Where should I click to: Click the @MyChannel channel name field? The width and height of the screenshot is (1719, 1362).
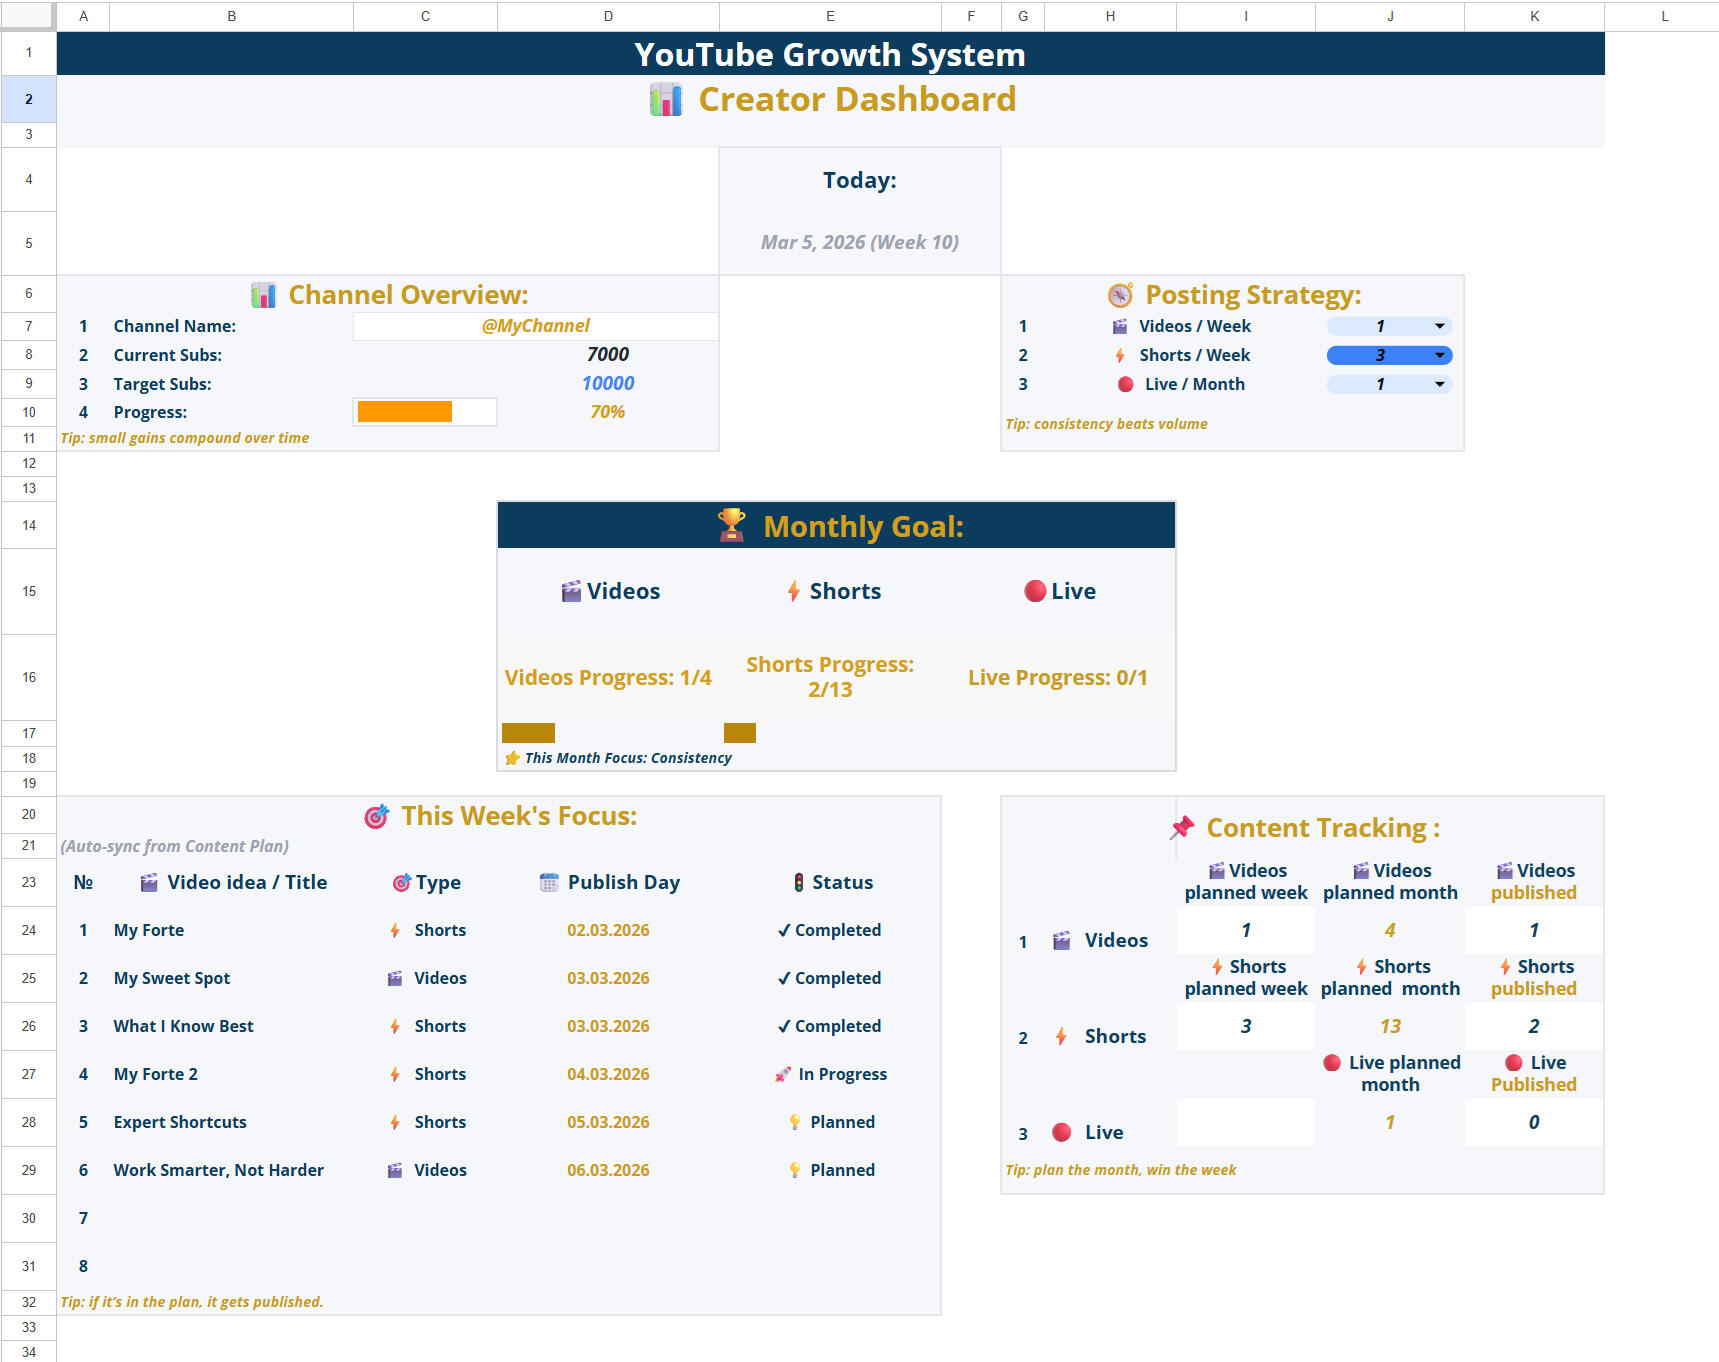click(535, 326)
